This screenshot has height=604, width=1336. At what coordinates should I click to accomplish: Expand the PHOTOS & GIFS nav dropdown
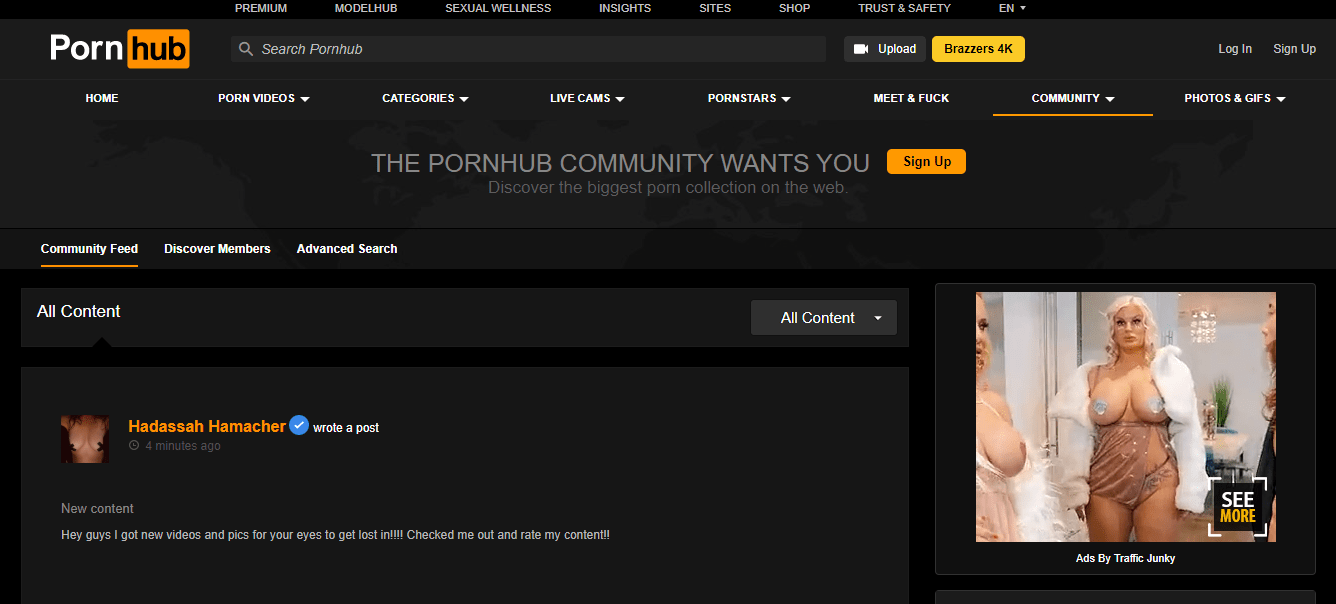(x=1235, y=98)
